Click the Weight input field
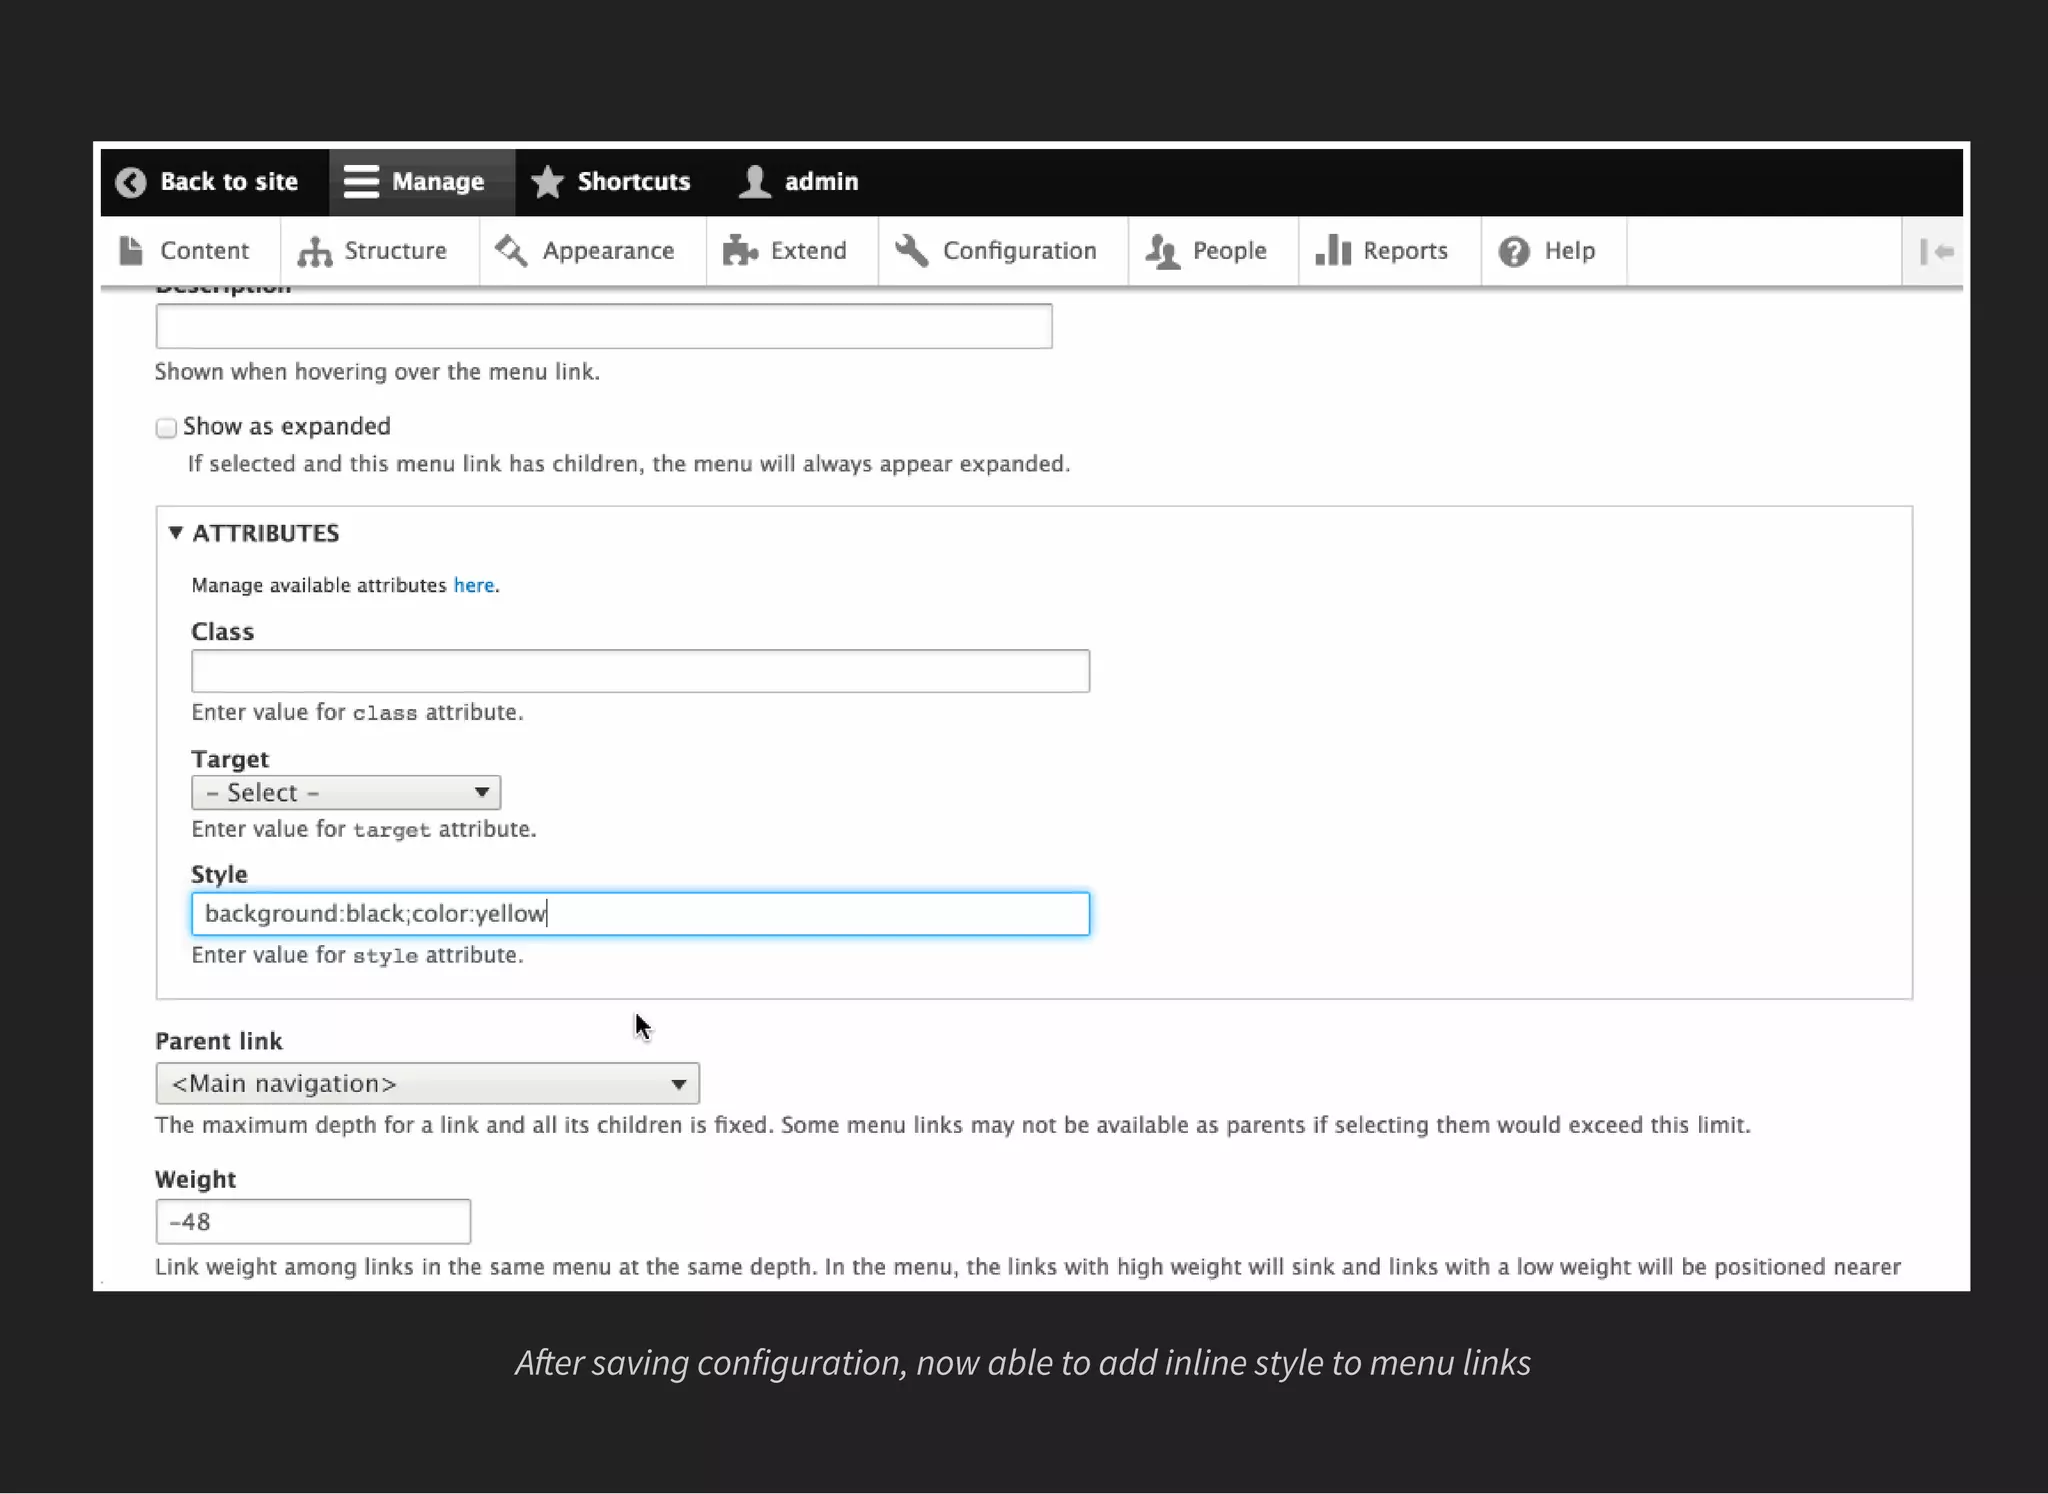Image resolution: width=2048 pixels, height=1494 pixels. 313,1222
